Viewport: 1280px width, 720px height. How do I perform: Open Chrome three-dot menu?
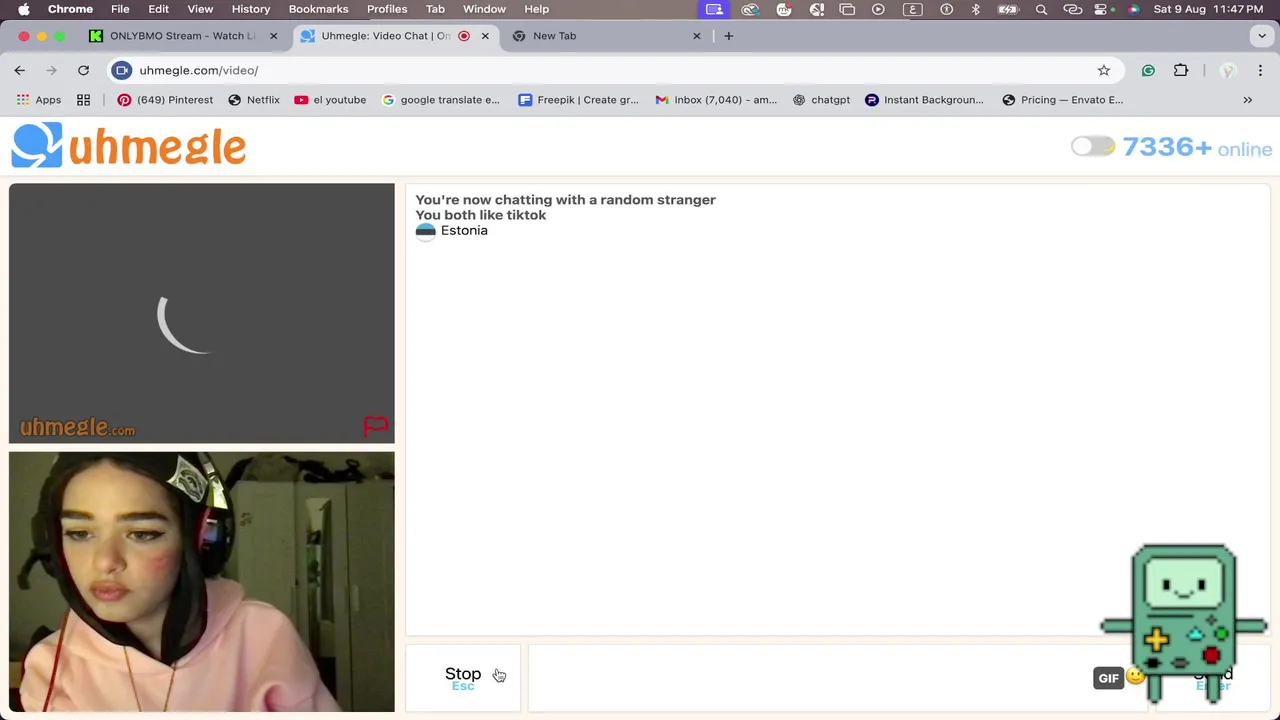(1260, 70)
